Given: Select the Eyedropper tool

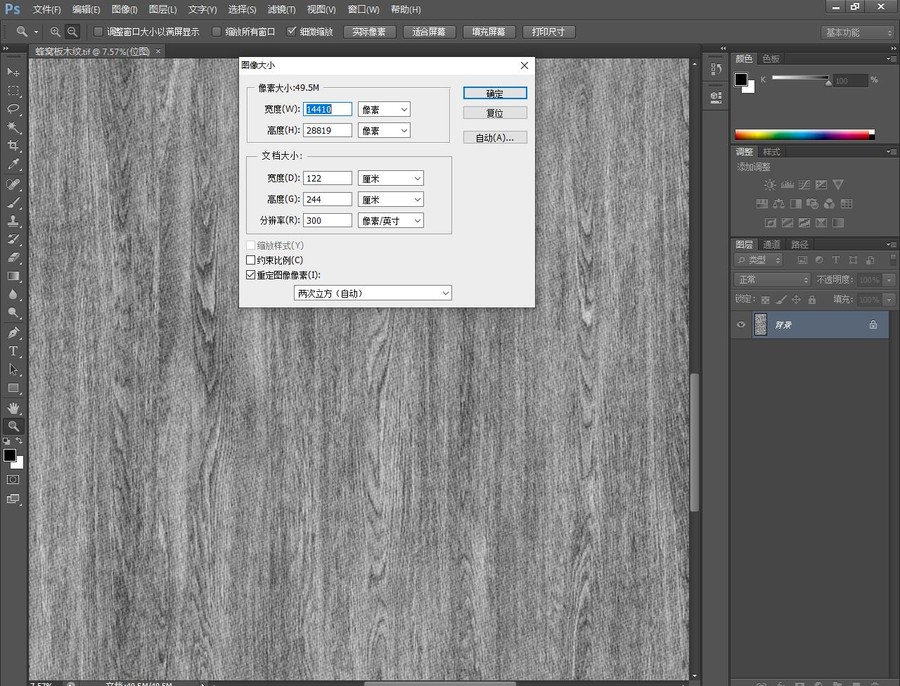Looking at the screenshot, I should 13,164.
